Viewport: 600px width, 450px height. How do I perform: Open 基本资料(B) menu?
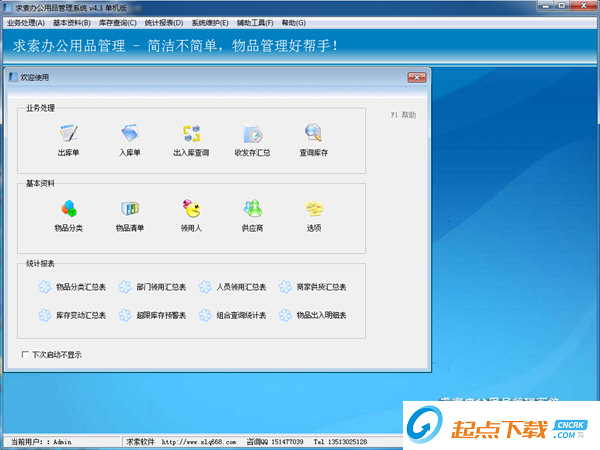[72, 23]
